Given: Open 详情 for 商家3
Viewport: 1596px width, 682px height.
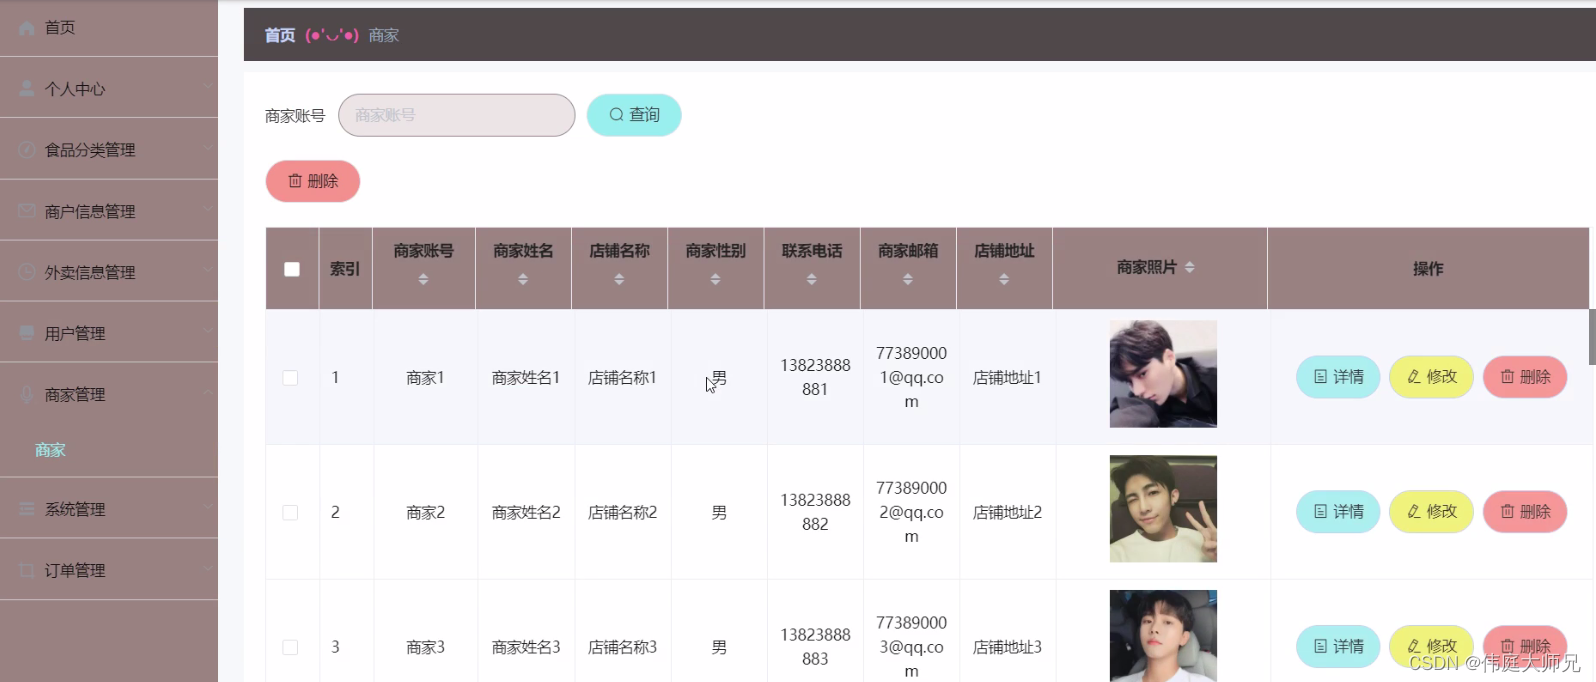Looking at the screenshot, I should pyautogui.click(x=1338, y=646).
